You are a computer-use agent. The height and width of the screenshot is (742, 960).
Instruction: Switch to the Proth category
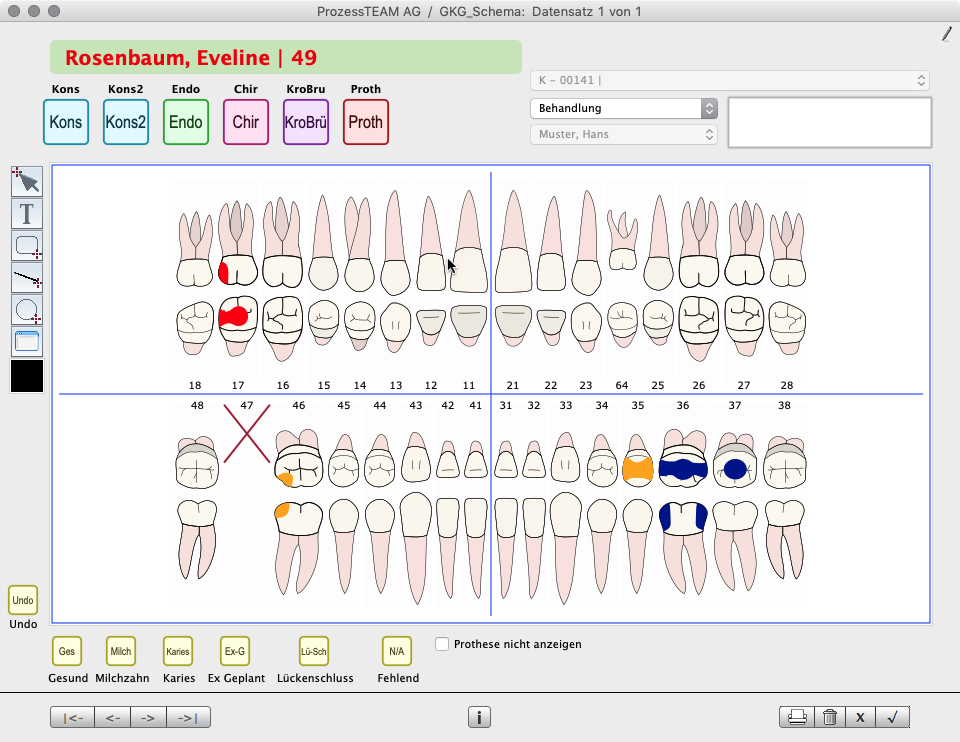365,122
